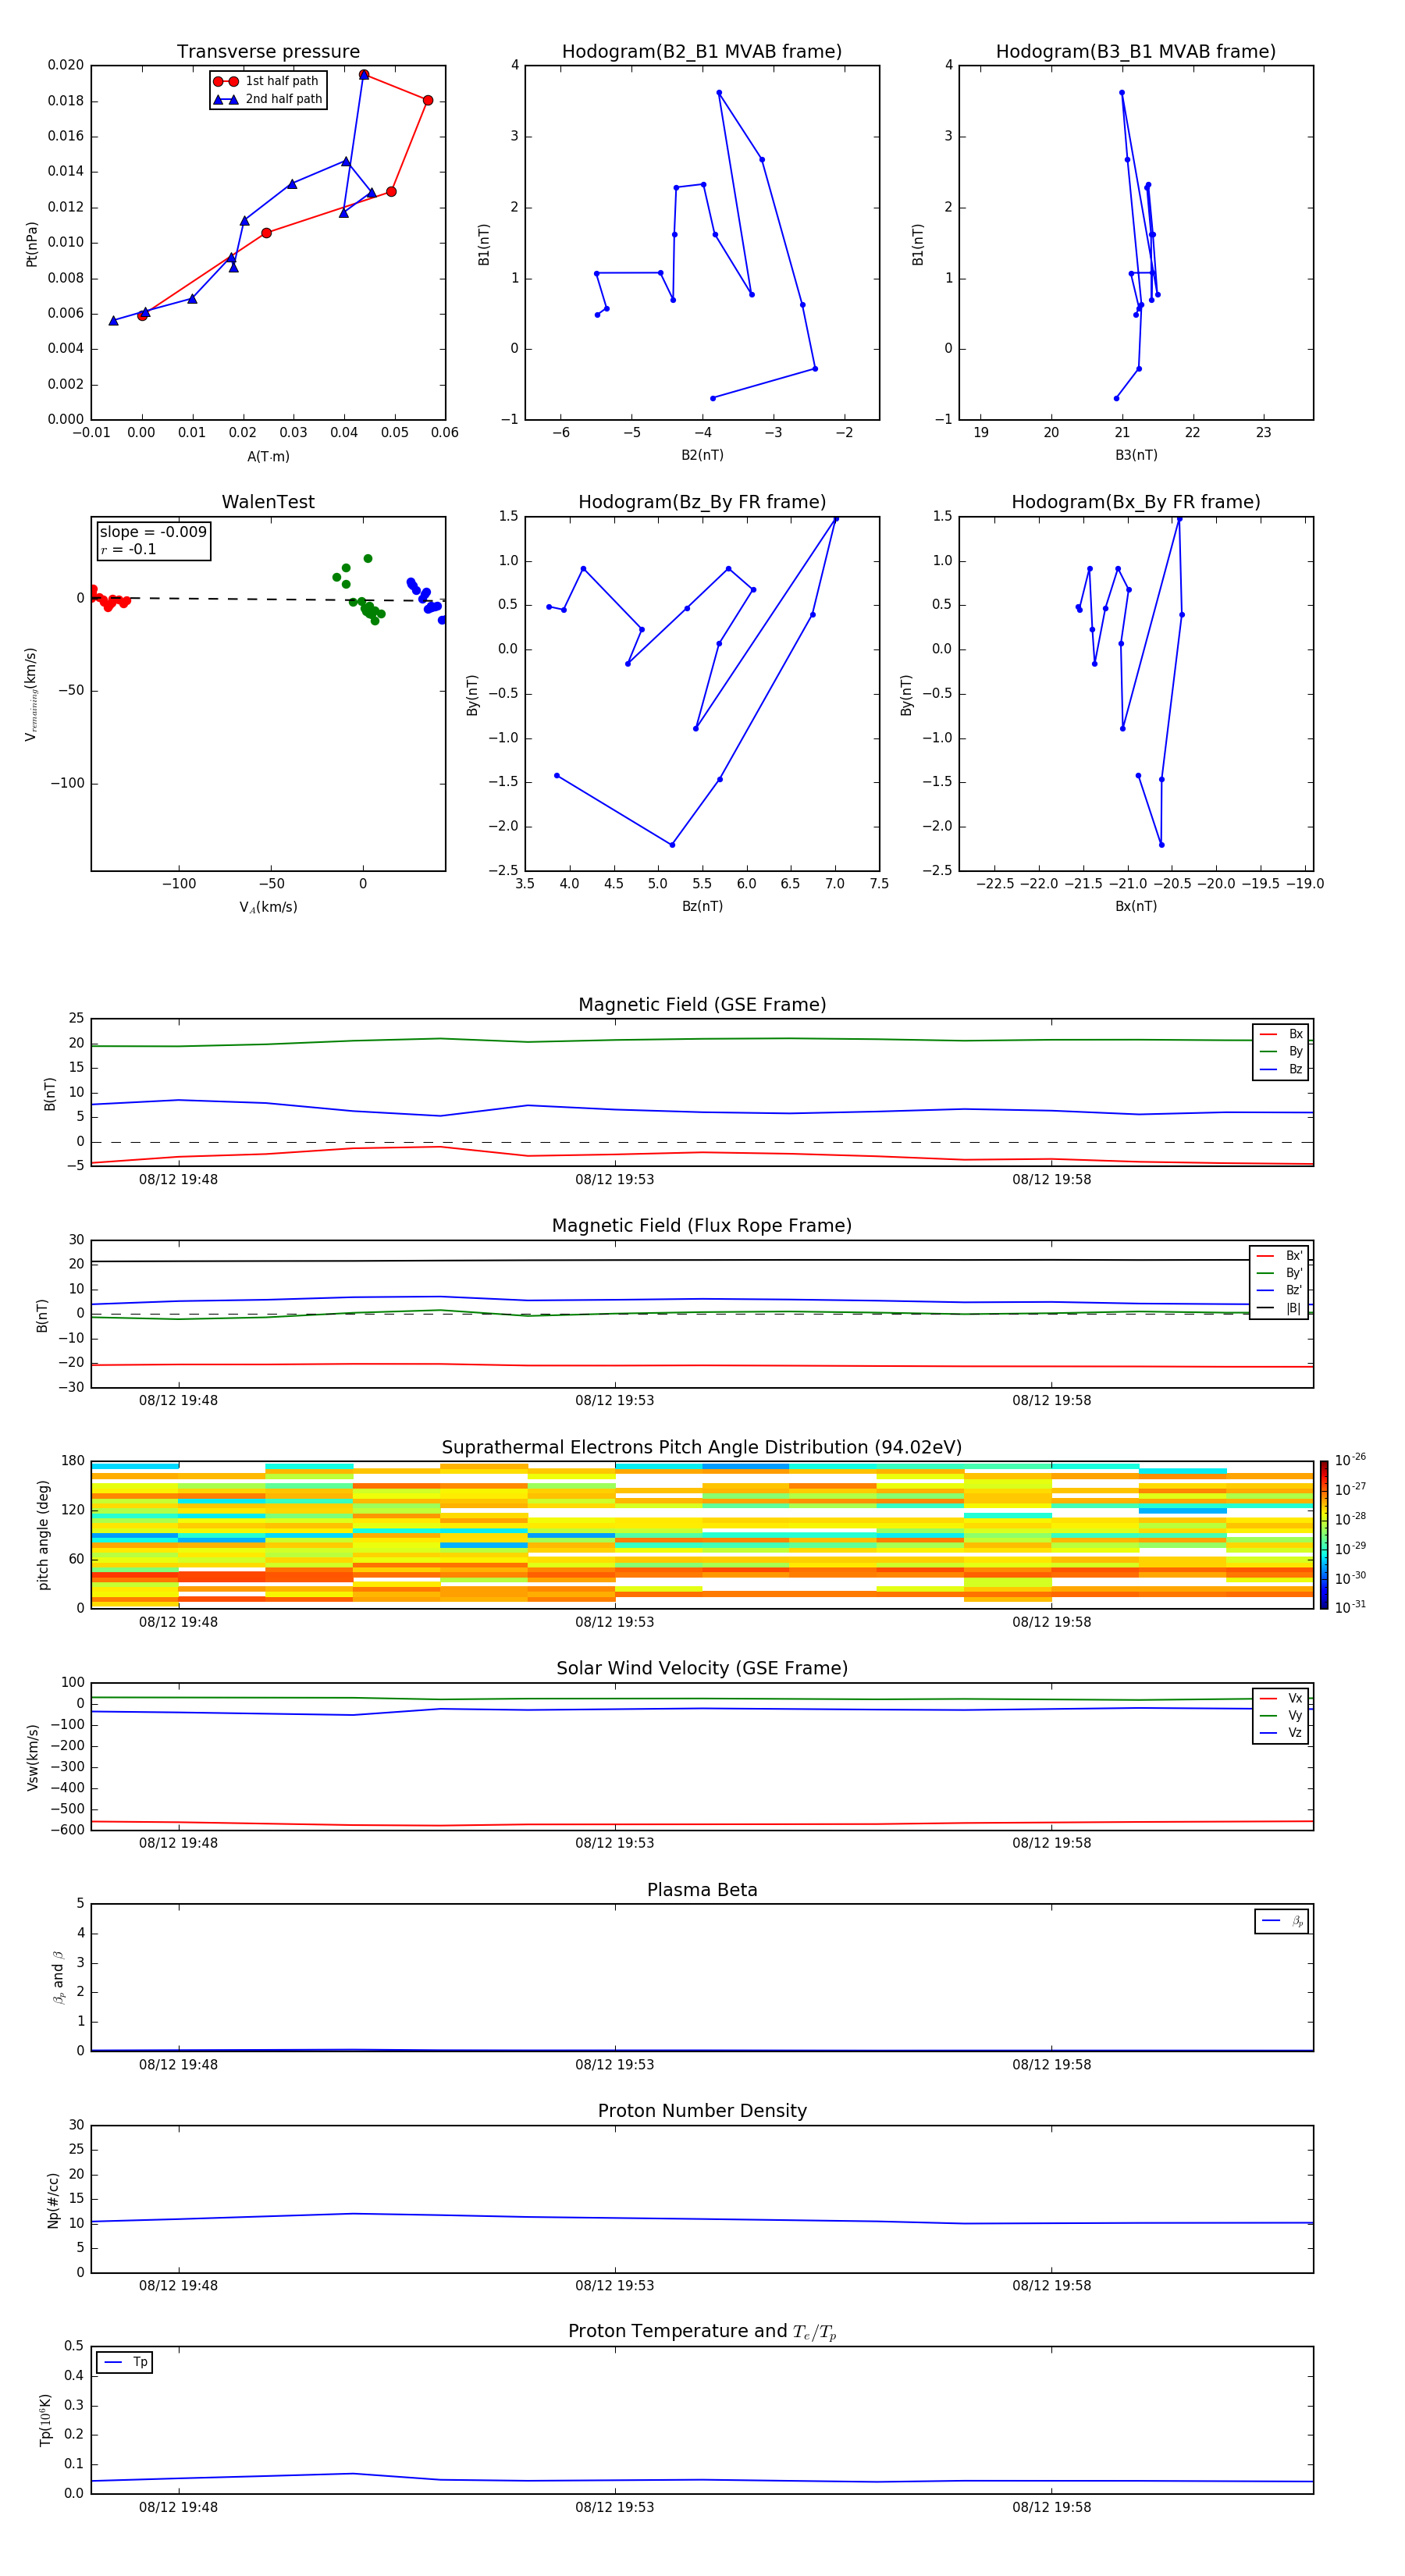Click '08/12 19:58' tick under Proton Number Density

point(1051,2286)
